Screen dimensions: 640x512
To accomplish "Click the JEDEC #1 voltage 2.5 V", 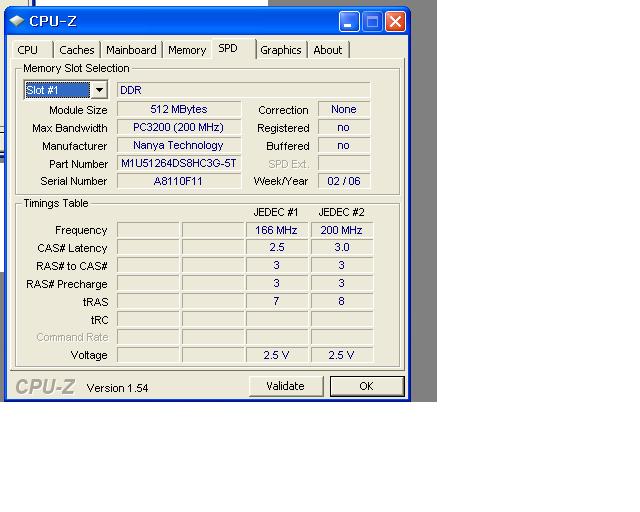I will (x=276, y=355).
